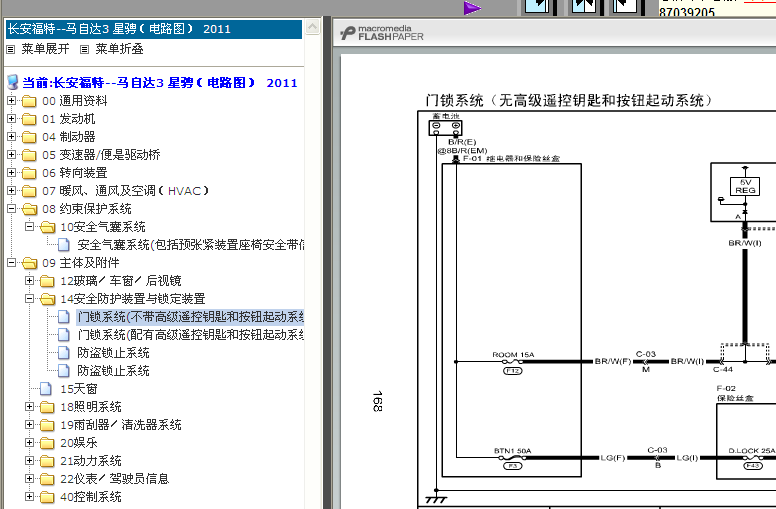Click the left-pane layout icon in top toolbar
Viewport: 776px width, 509px height.
[537, 6]
